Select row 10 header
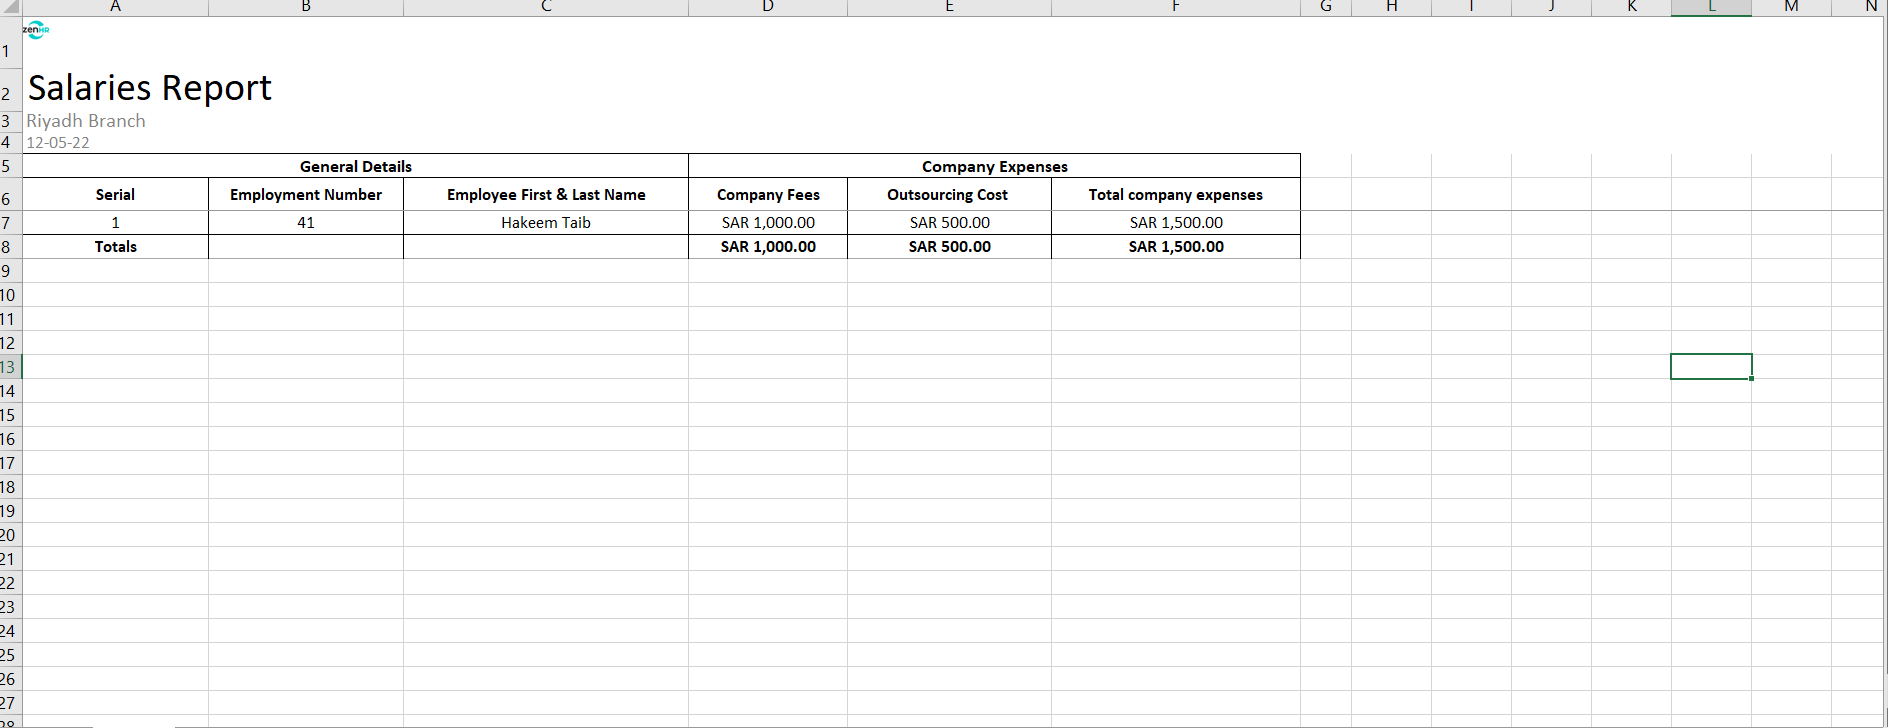Viewport: 1888px width, 728px height. [x=10, y=295]
